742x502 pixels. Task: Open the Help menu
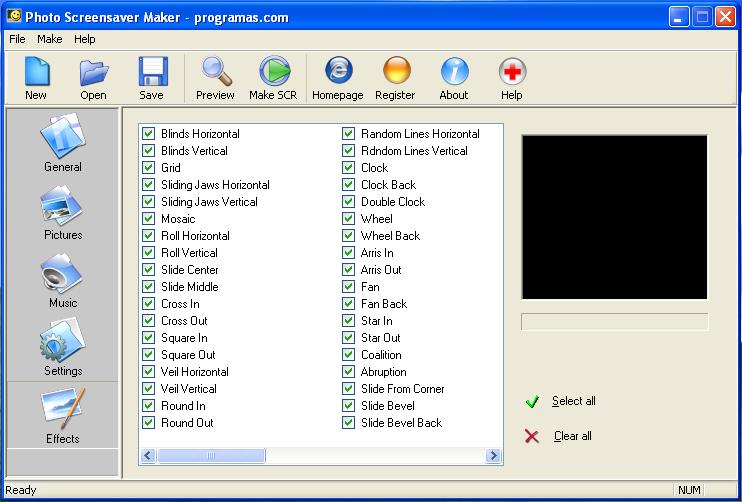[x=85, y=39]
